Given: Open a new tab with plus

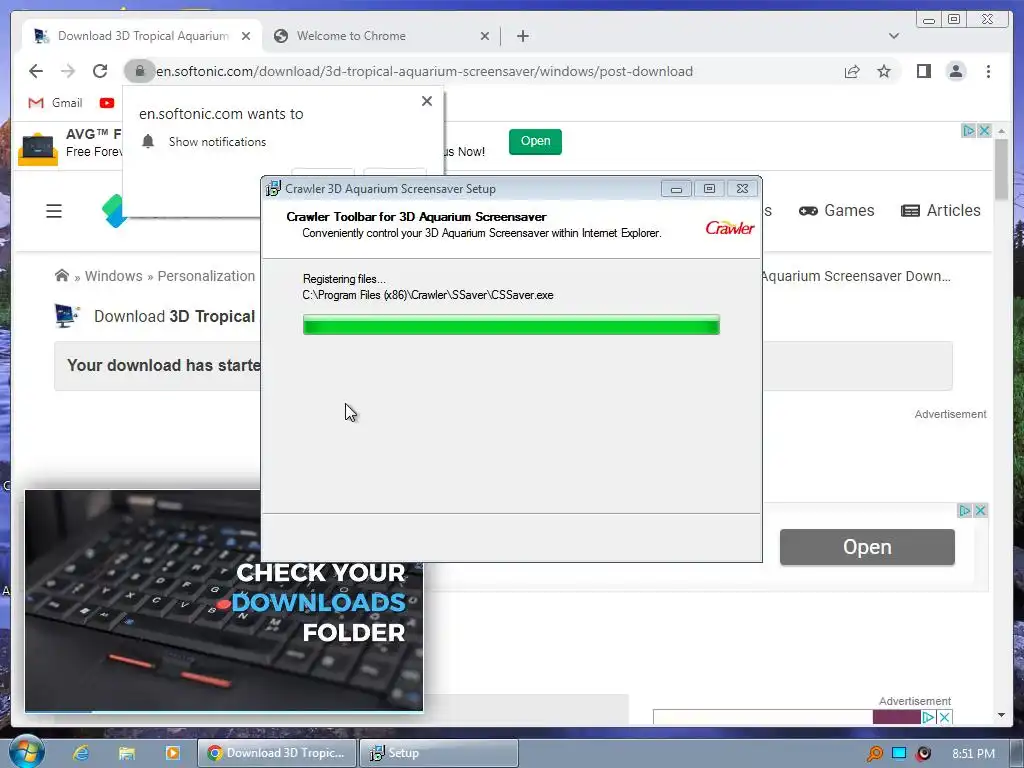Looking at the screenshot, I should [x=522, y=36].
